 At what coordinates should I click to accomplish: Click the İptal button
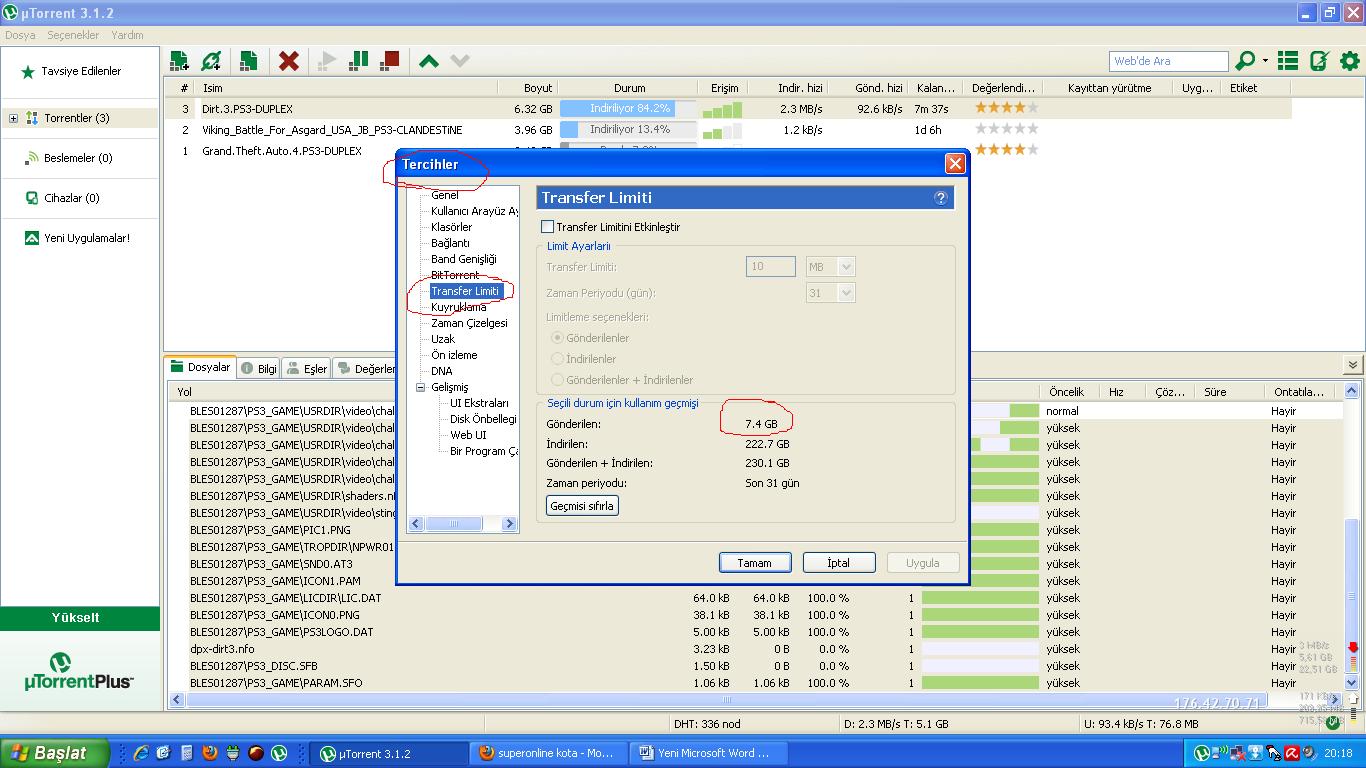pyautogui.click(x=839, y=563)
